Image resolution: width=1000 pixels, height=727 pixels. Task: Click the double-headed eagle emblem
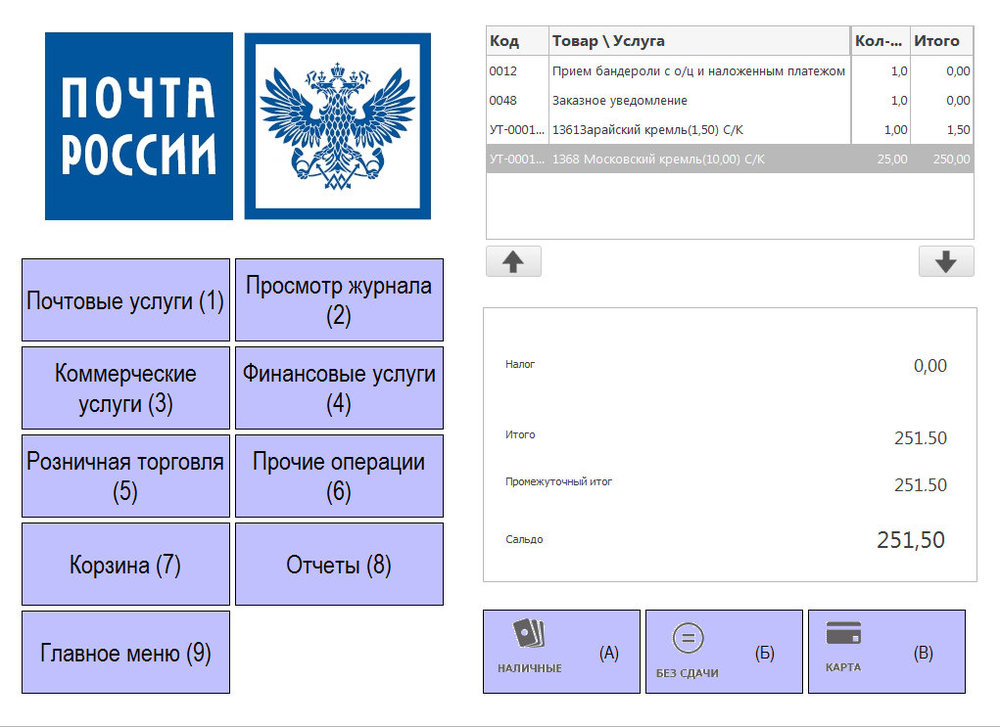pyautogui.click(x=337, y=126)
